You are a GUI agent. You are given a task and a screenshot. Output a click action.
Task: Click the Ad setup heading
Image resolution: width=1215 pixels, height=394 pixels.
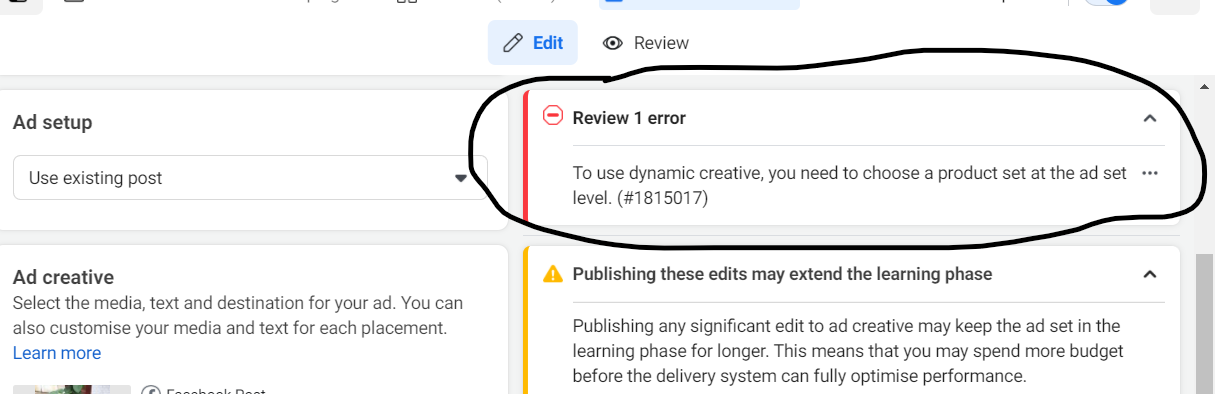pos(52,123)
